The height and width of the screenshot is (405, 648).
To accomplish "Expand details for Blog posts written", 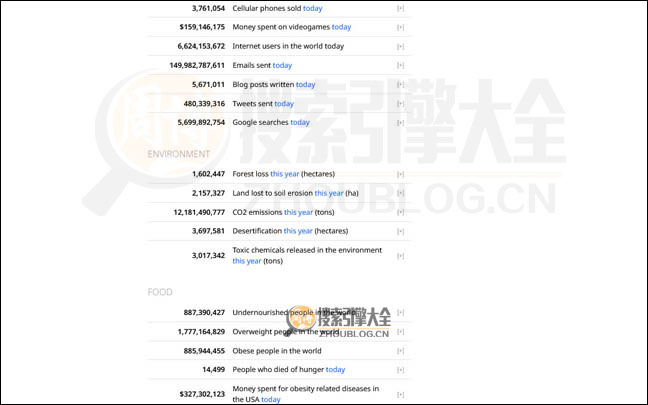I will click(401, 84).
